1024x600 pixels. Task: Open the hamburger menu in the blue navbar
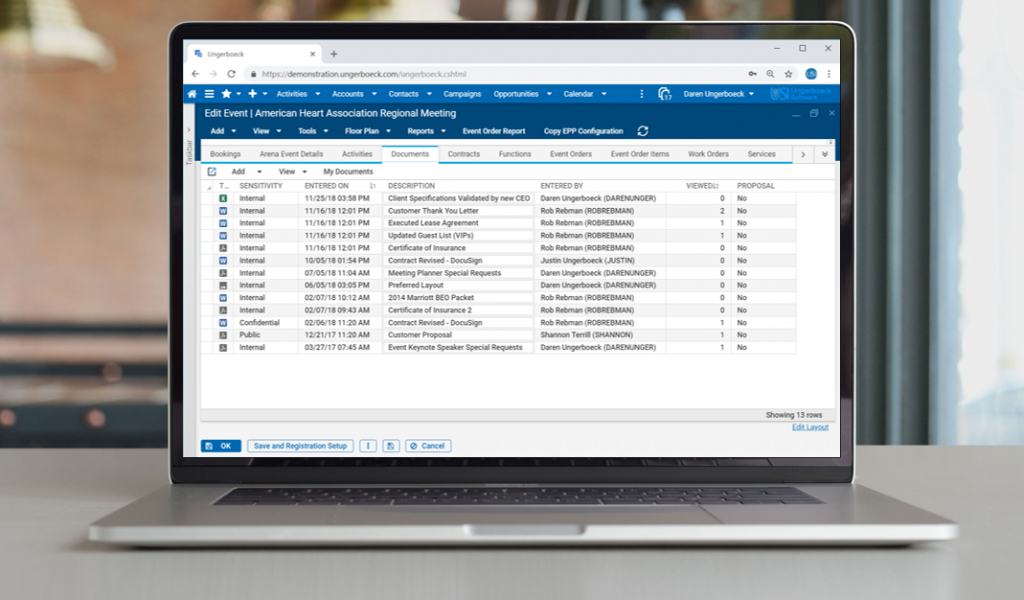(x=209, y=94)
